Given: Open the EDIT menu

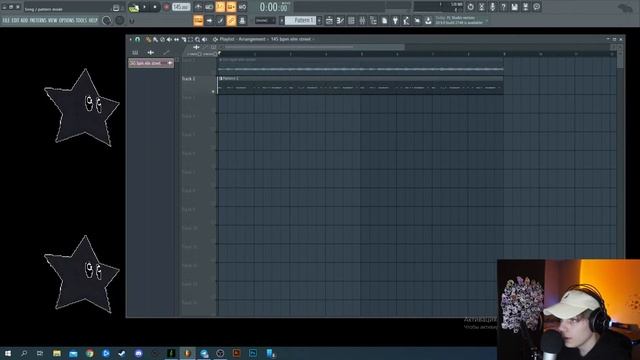Looking at the screenshot, I should point(16,20).
